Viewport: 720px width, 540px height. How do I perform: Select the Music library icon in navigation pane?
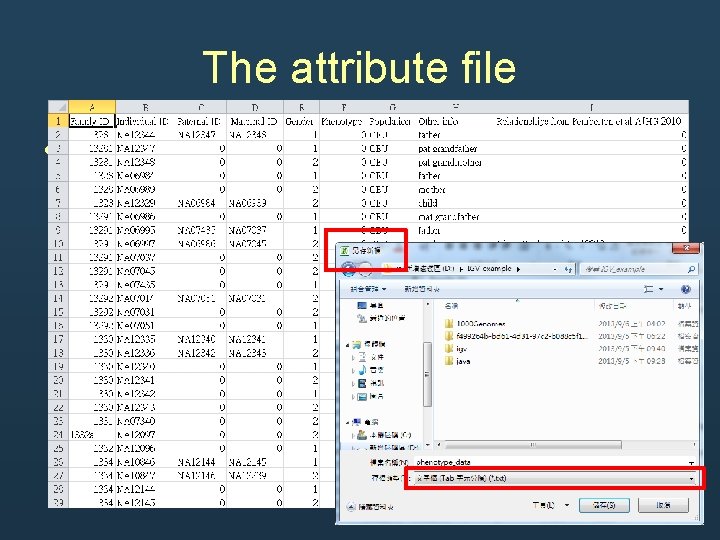(362, 370)
